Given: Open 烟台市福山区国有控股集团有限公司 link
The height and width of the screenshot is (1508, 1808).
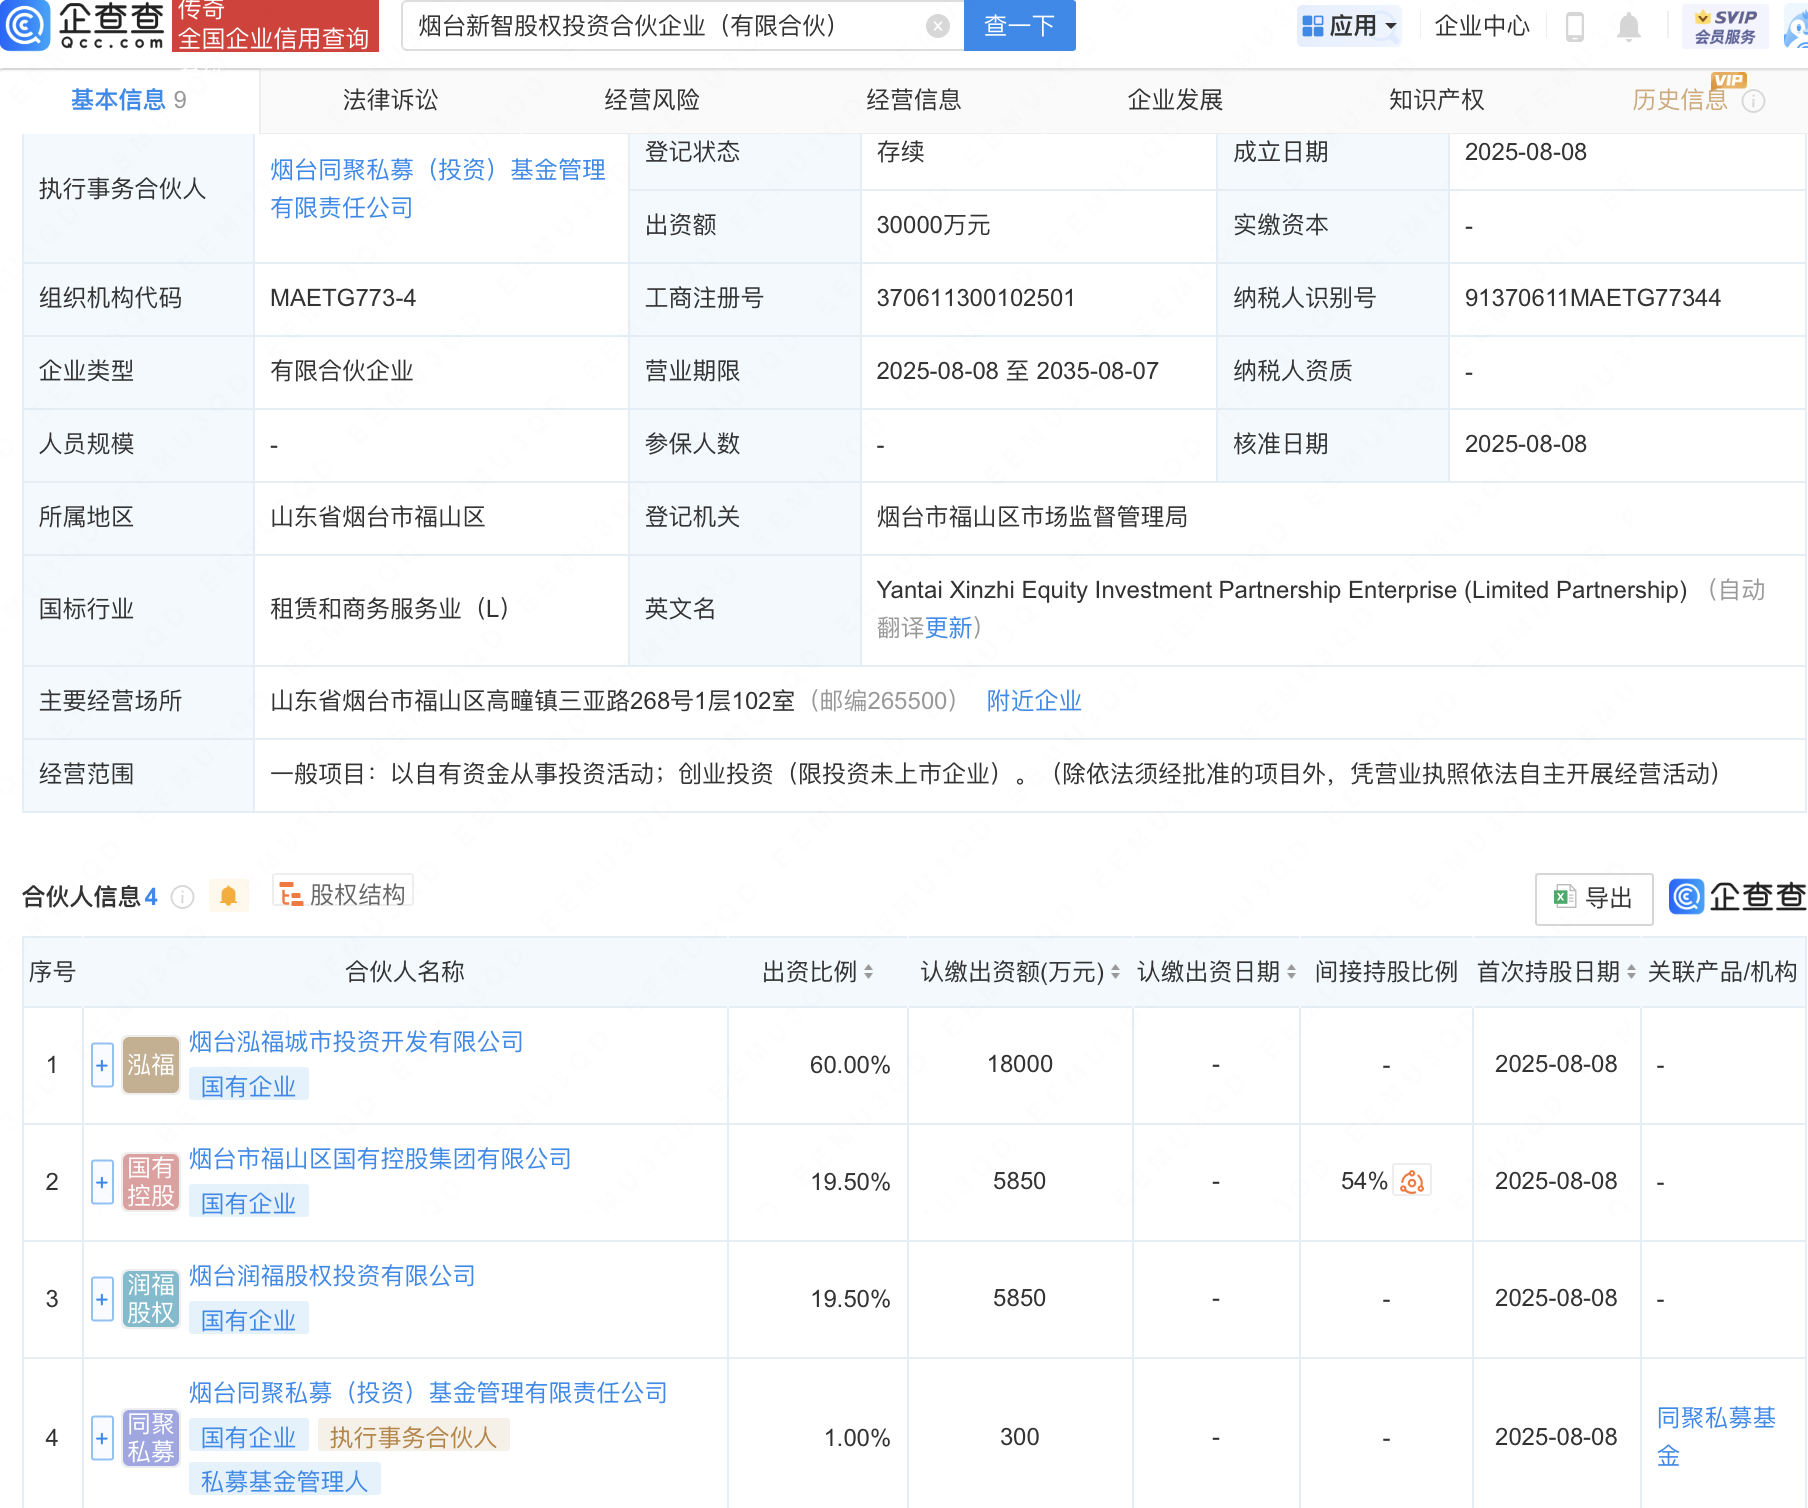Looking at the screenshot, I should coord(380,1159).
